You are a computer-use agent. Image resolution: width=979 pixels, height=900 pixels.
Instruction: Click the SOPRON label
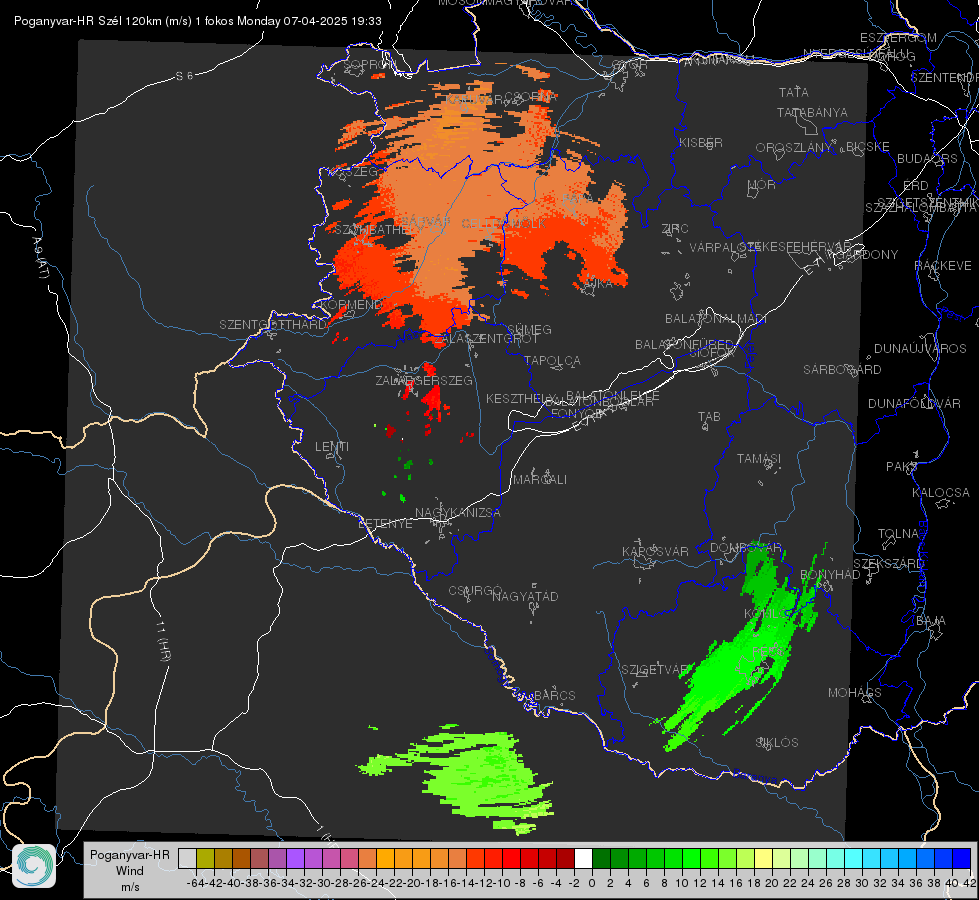368,64
